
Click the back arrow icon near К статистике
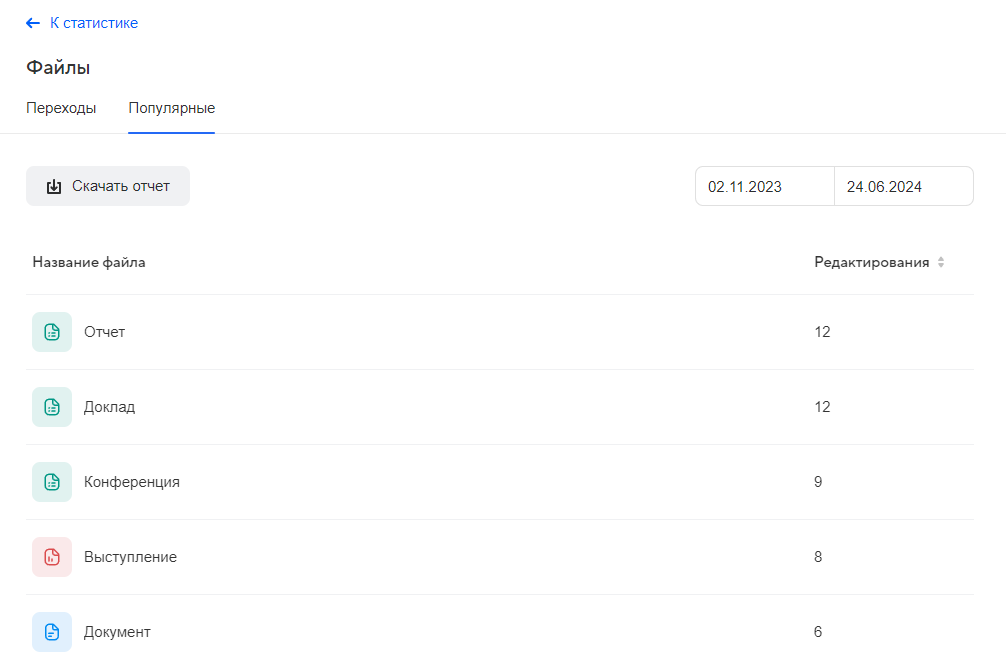coord(33,23)
